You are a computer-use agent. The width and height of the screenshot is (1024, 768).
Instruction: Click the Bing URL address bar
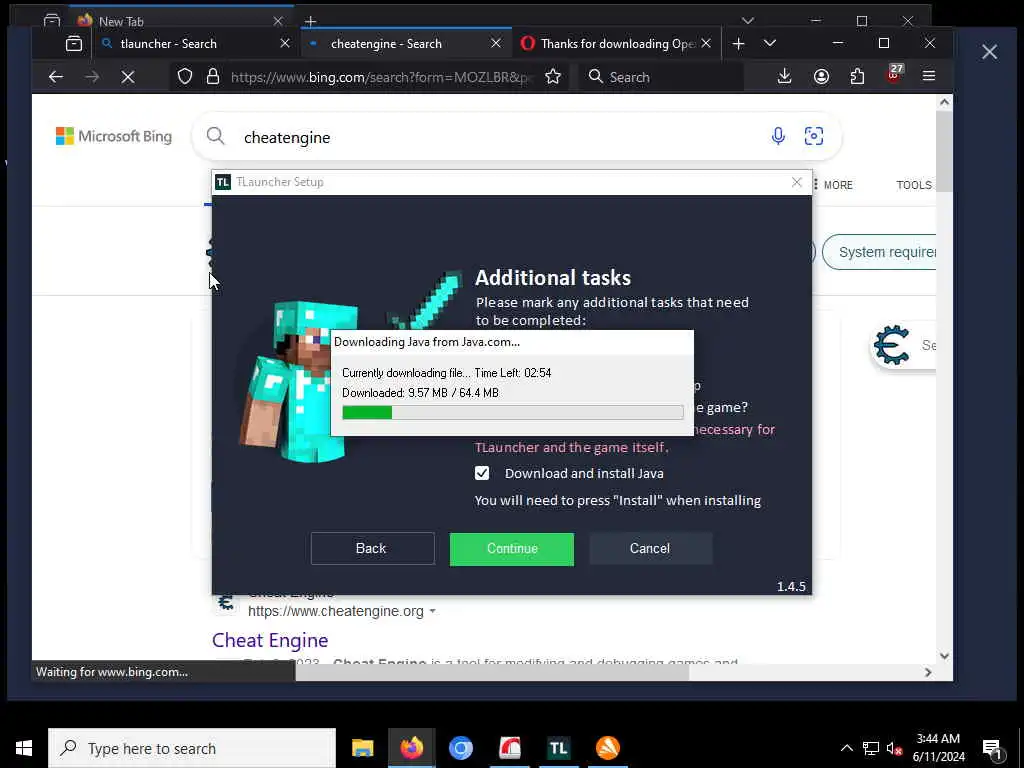[379, 77]
